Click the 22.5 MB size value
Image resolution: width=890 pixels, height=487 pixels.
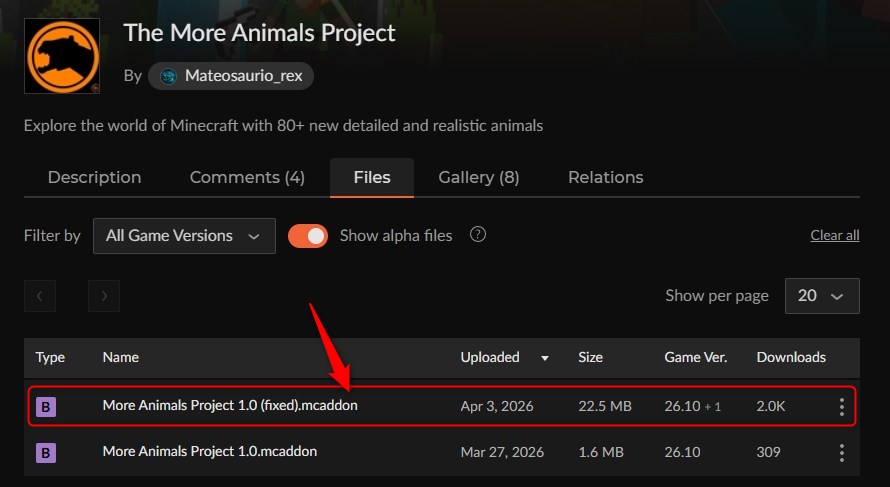click(x=604, y=406)
